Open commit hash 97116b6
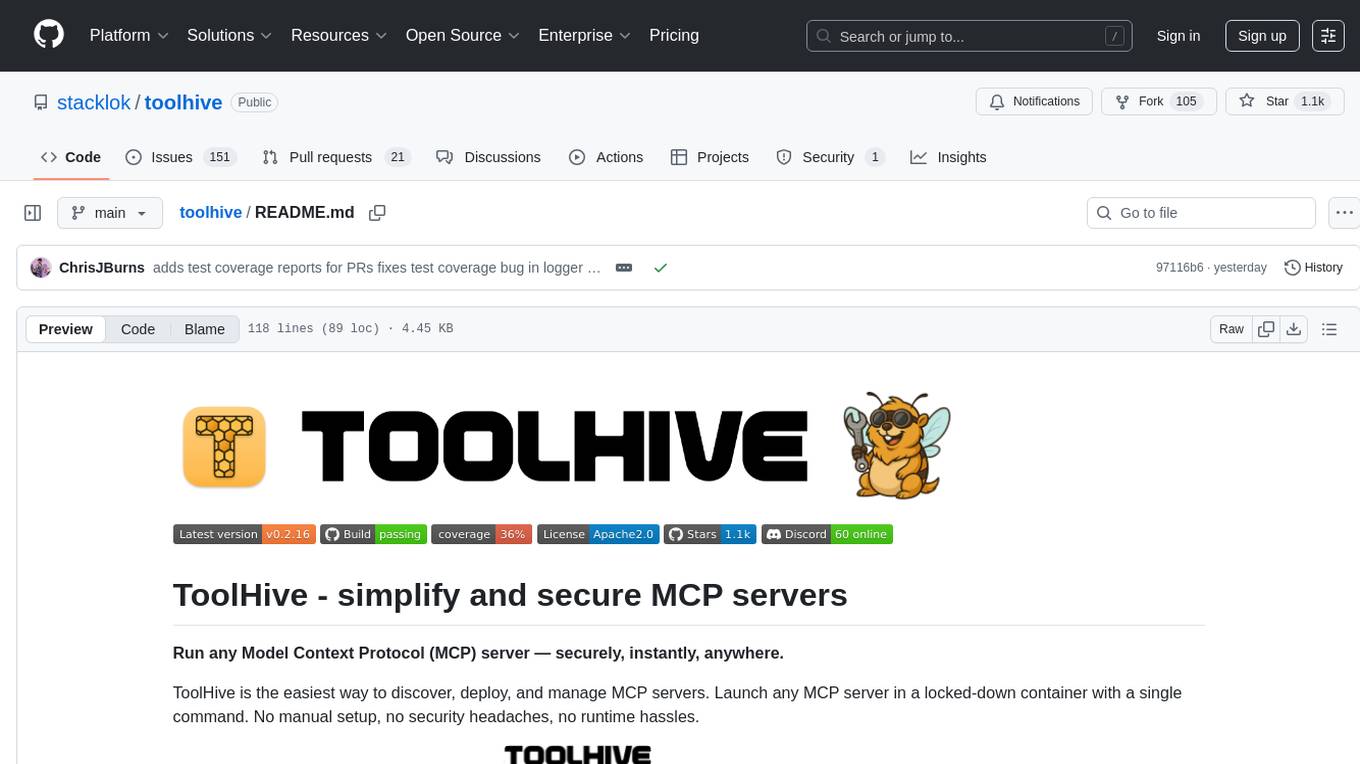 coord(1180,268)
